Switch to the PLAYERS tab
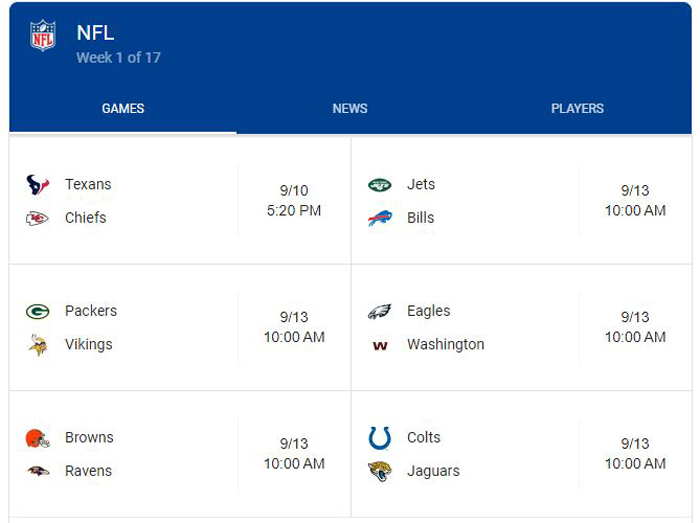 pos(577,108)
